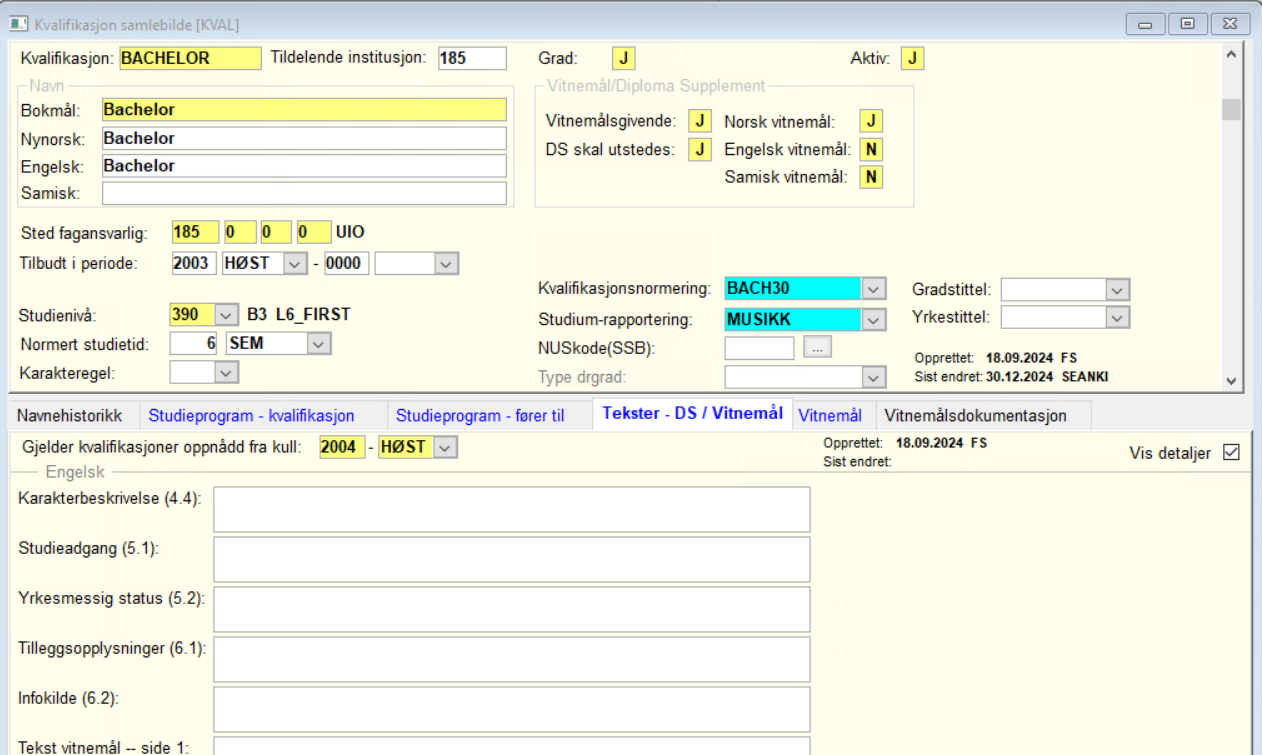This screenshot has width=1262, height=755.
Task: Click the Karakterbeskrivelse (4.4) text field
Action: tap(511, 509)
